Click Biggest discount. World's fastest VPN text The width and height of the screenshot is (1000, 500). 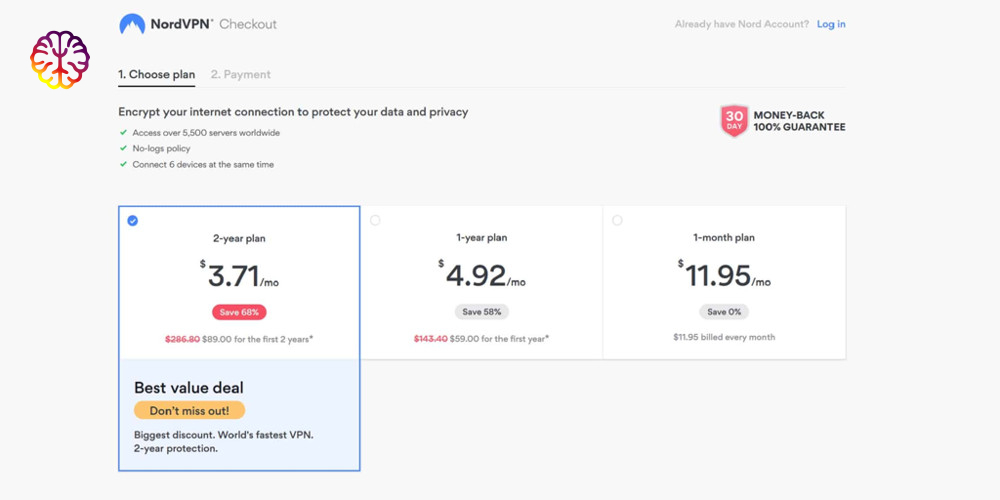(x=224, y=435)
